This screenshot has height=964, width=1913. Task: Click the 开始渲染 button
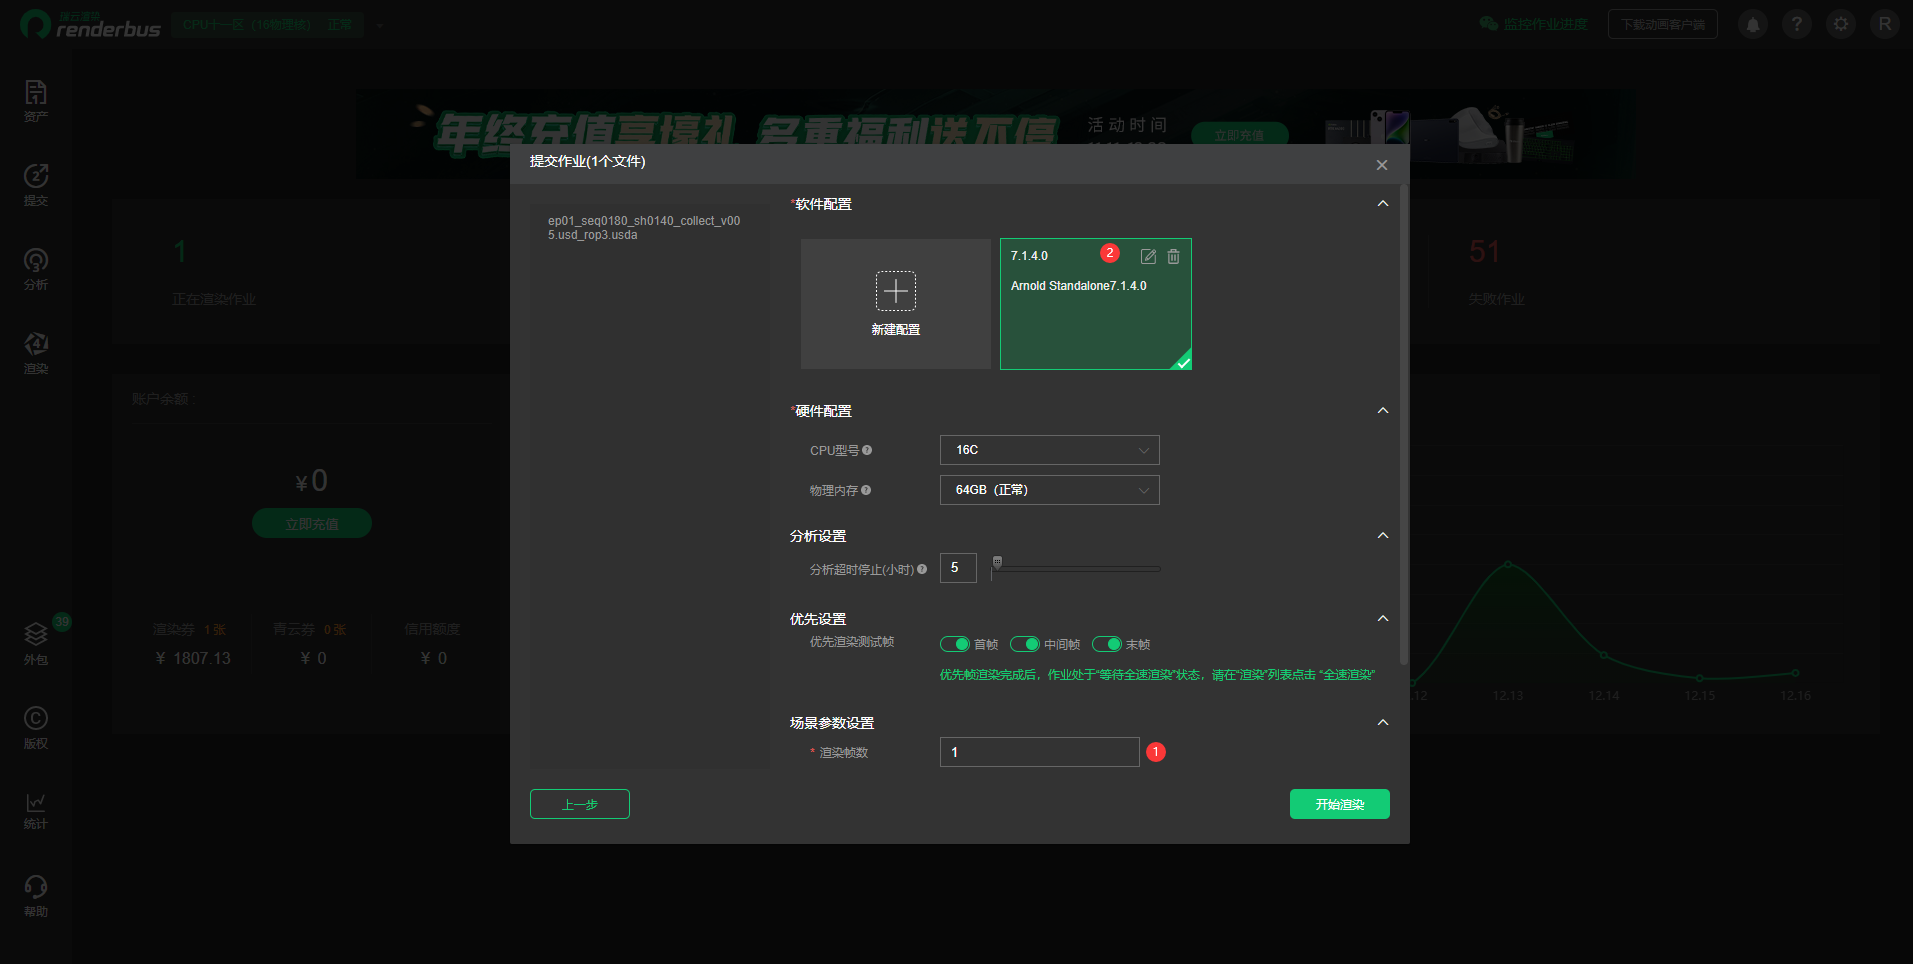1340,804
